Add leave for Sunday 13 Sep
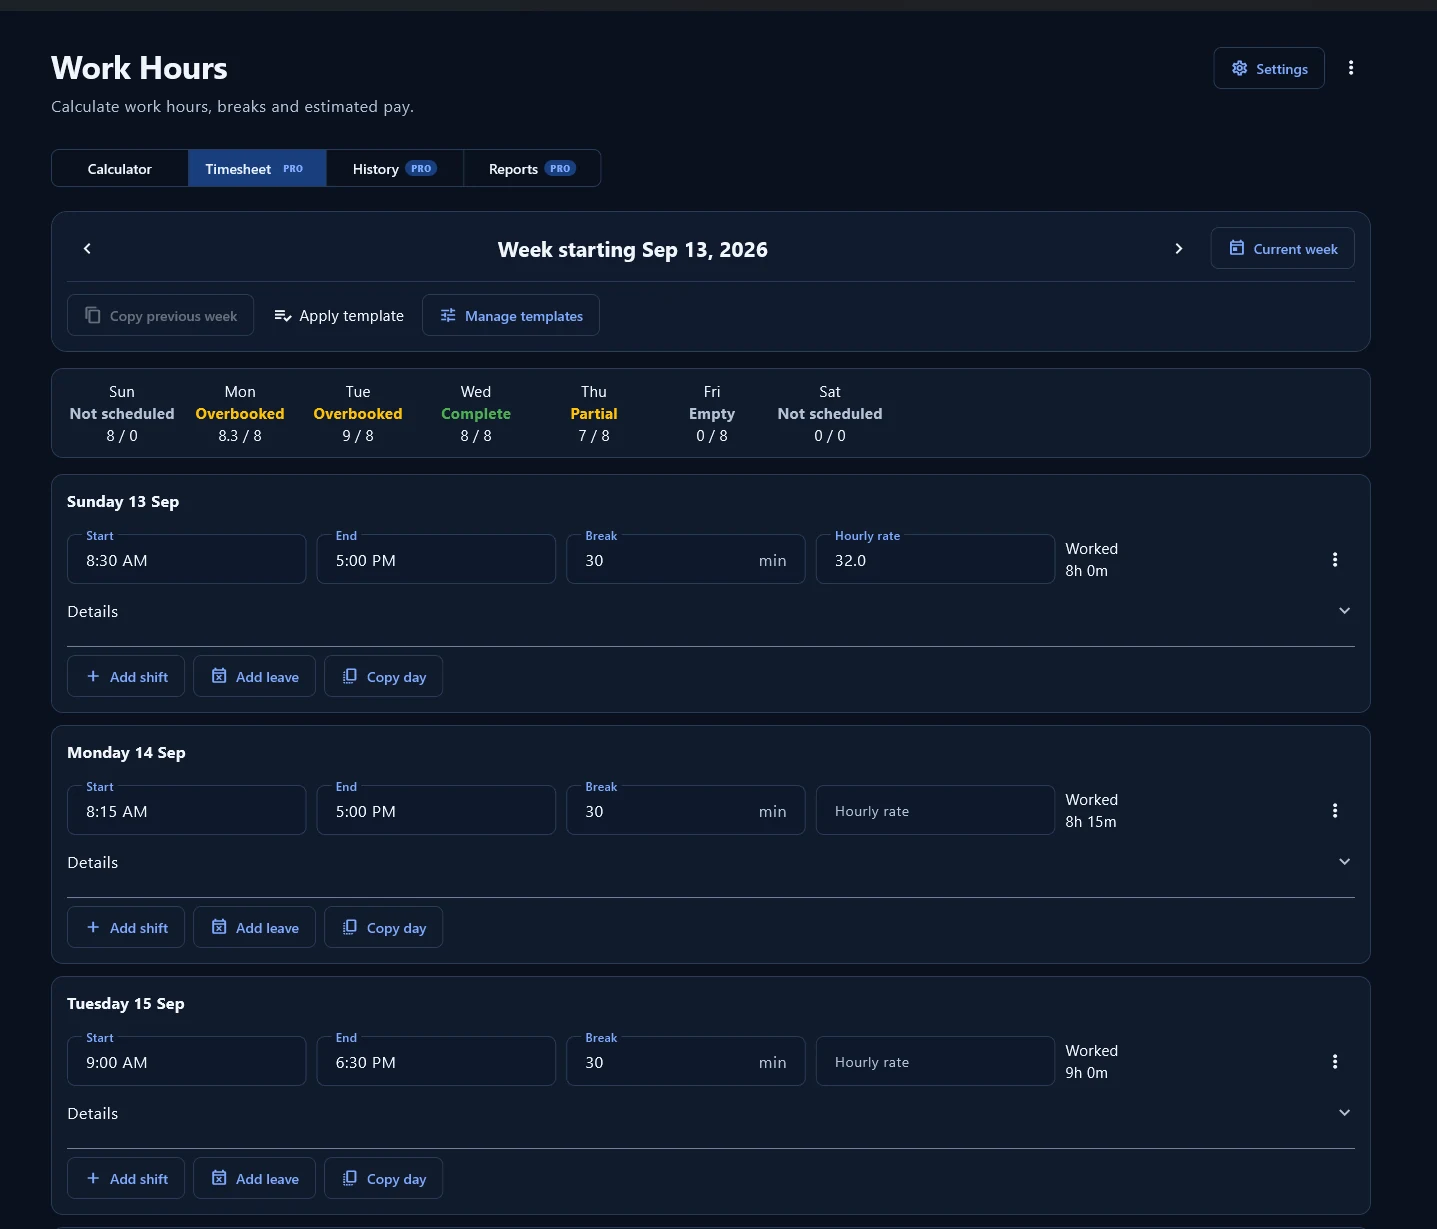 pos(254,676)
